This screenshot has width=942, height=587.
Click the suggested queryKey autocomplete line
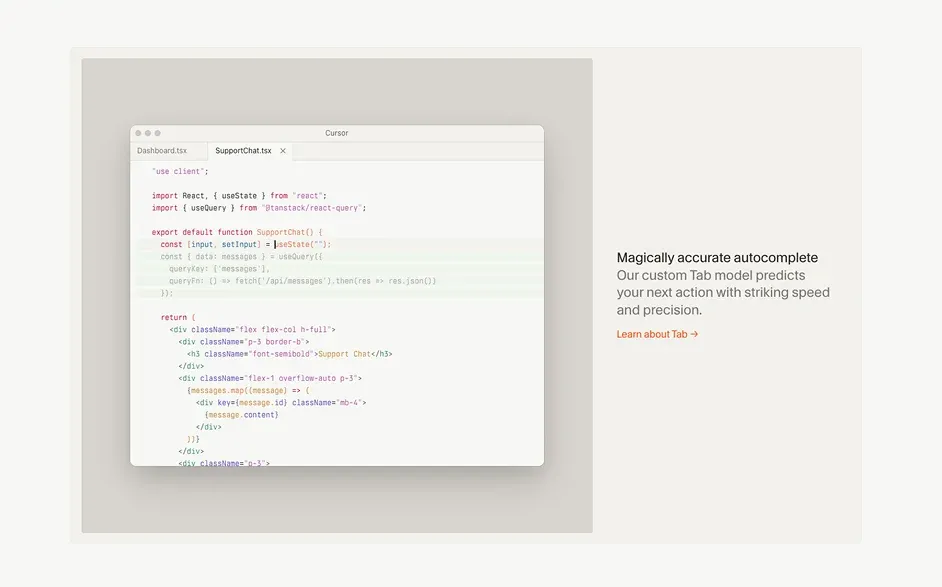tap(219, 269)
